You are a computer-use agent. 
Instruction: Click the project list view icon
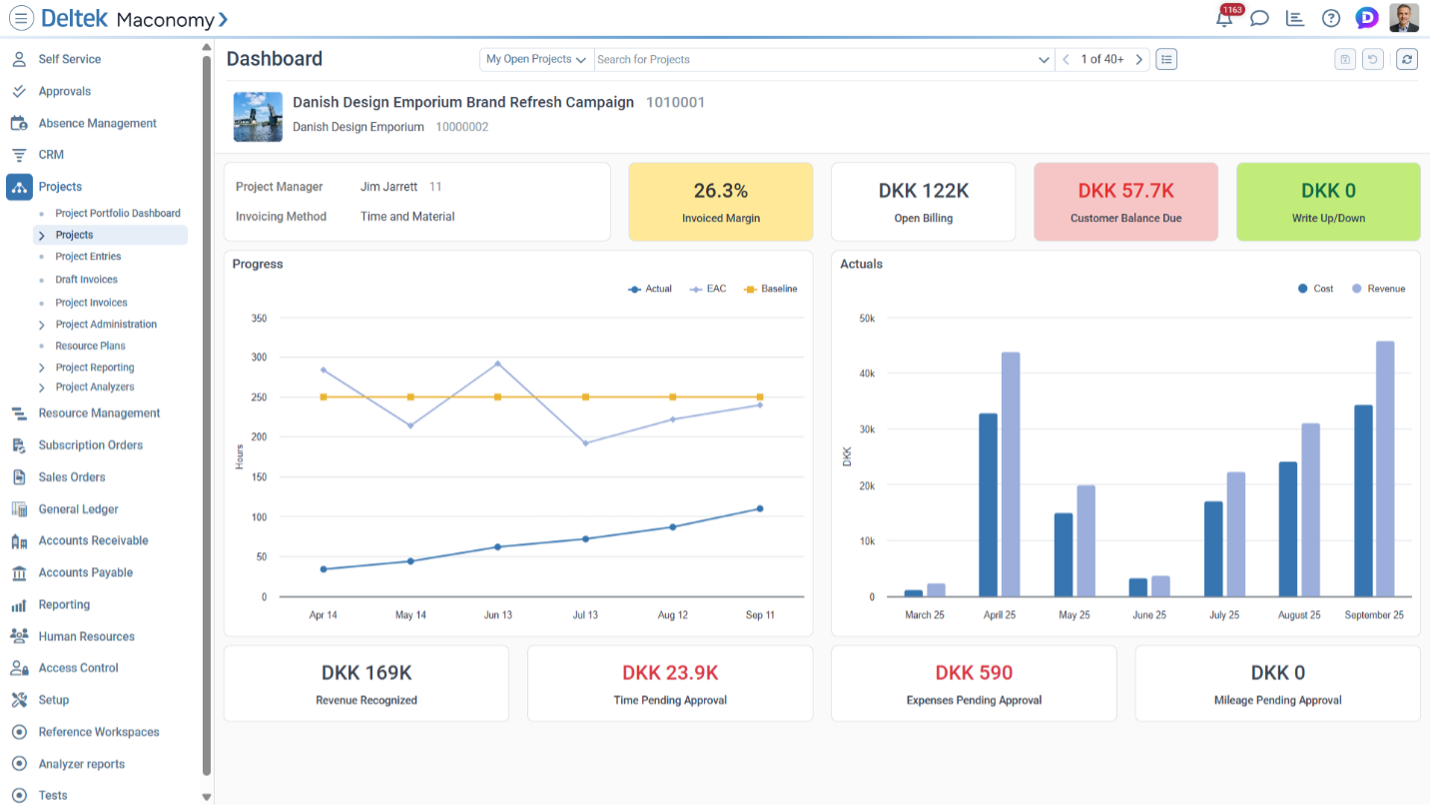tap(1166, 59)
